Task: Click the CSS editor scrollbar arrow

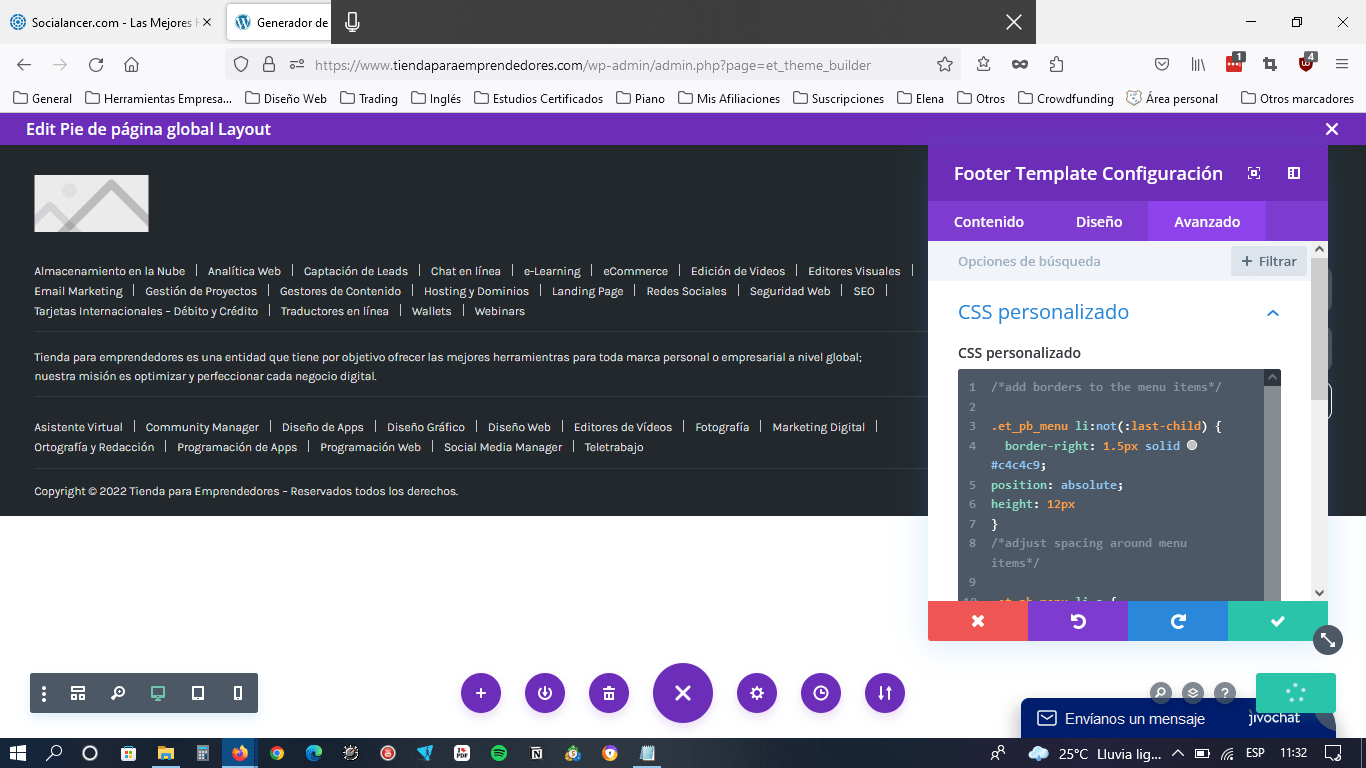Action: pos(1272,377)
